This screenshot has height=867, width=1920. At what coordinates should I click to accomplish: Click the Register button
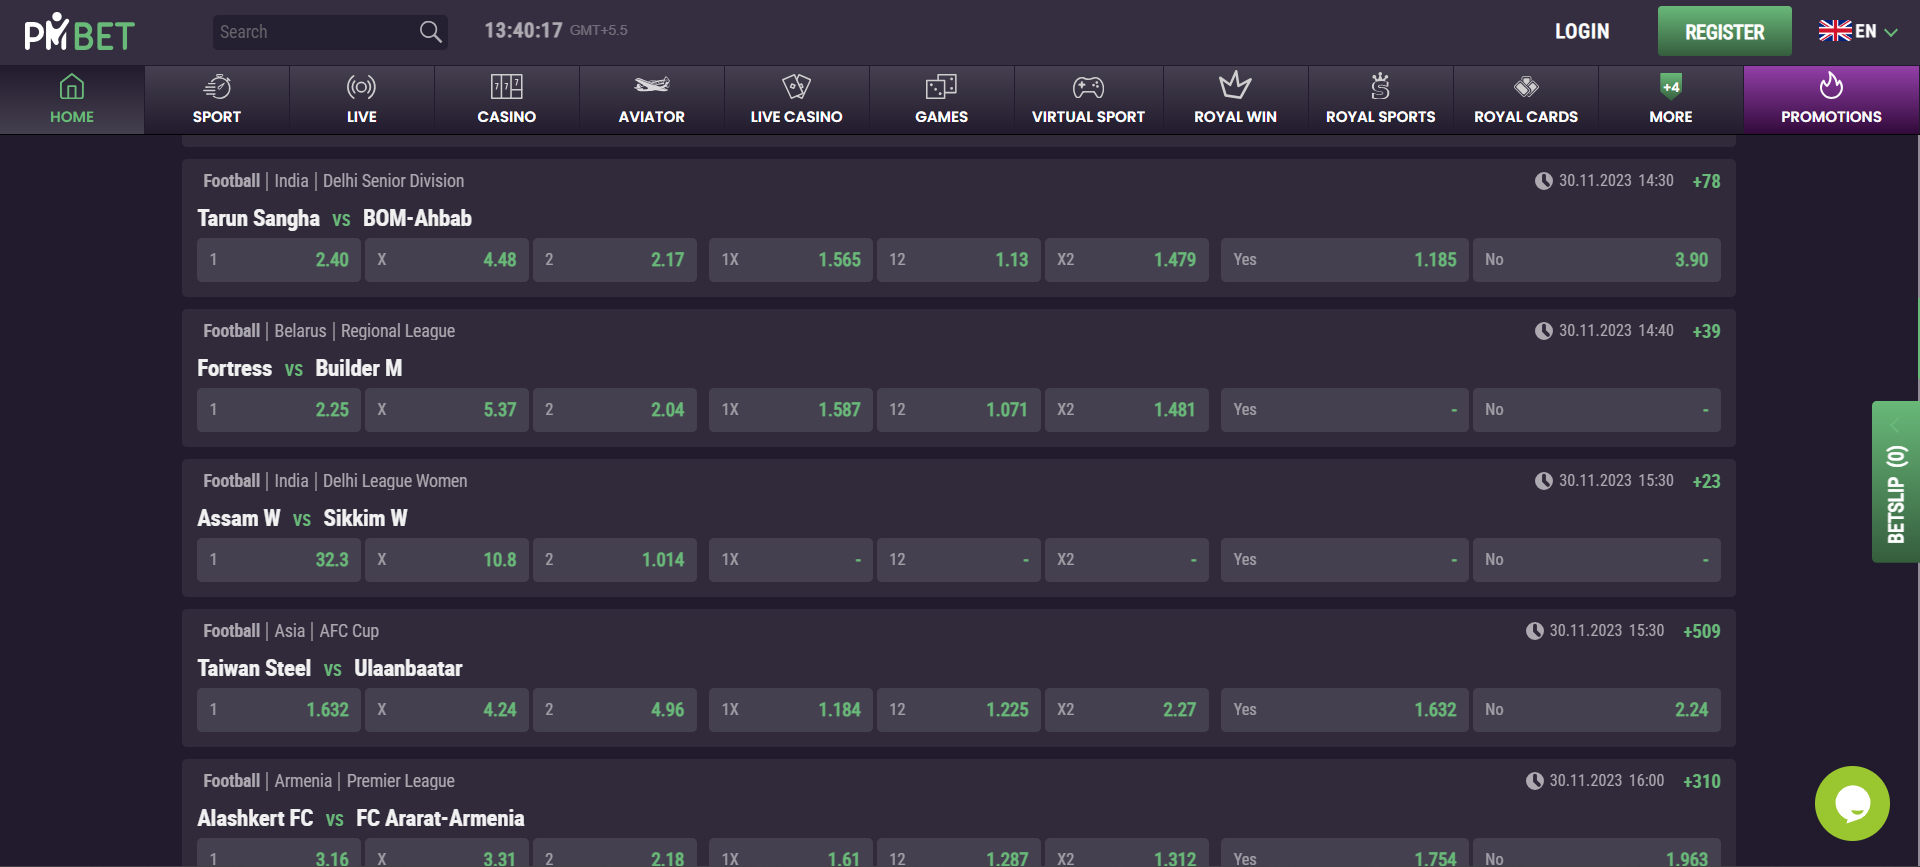1724,32
